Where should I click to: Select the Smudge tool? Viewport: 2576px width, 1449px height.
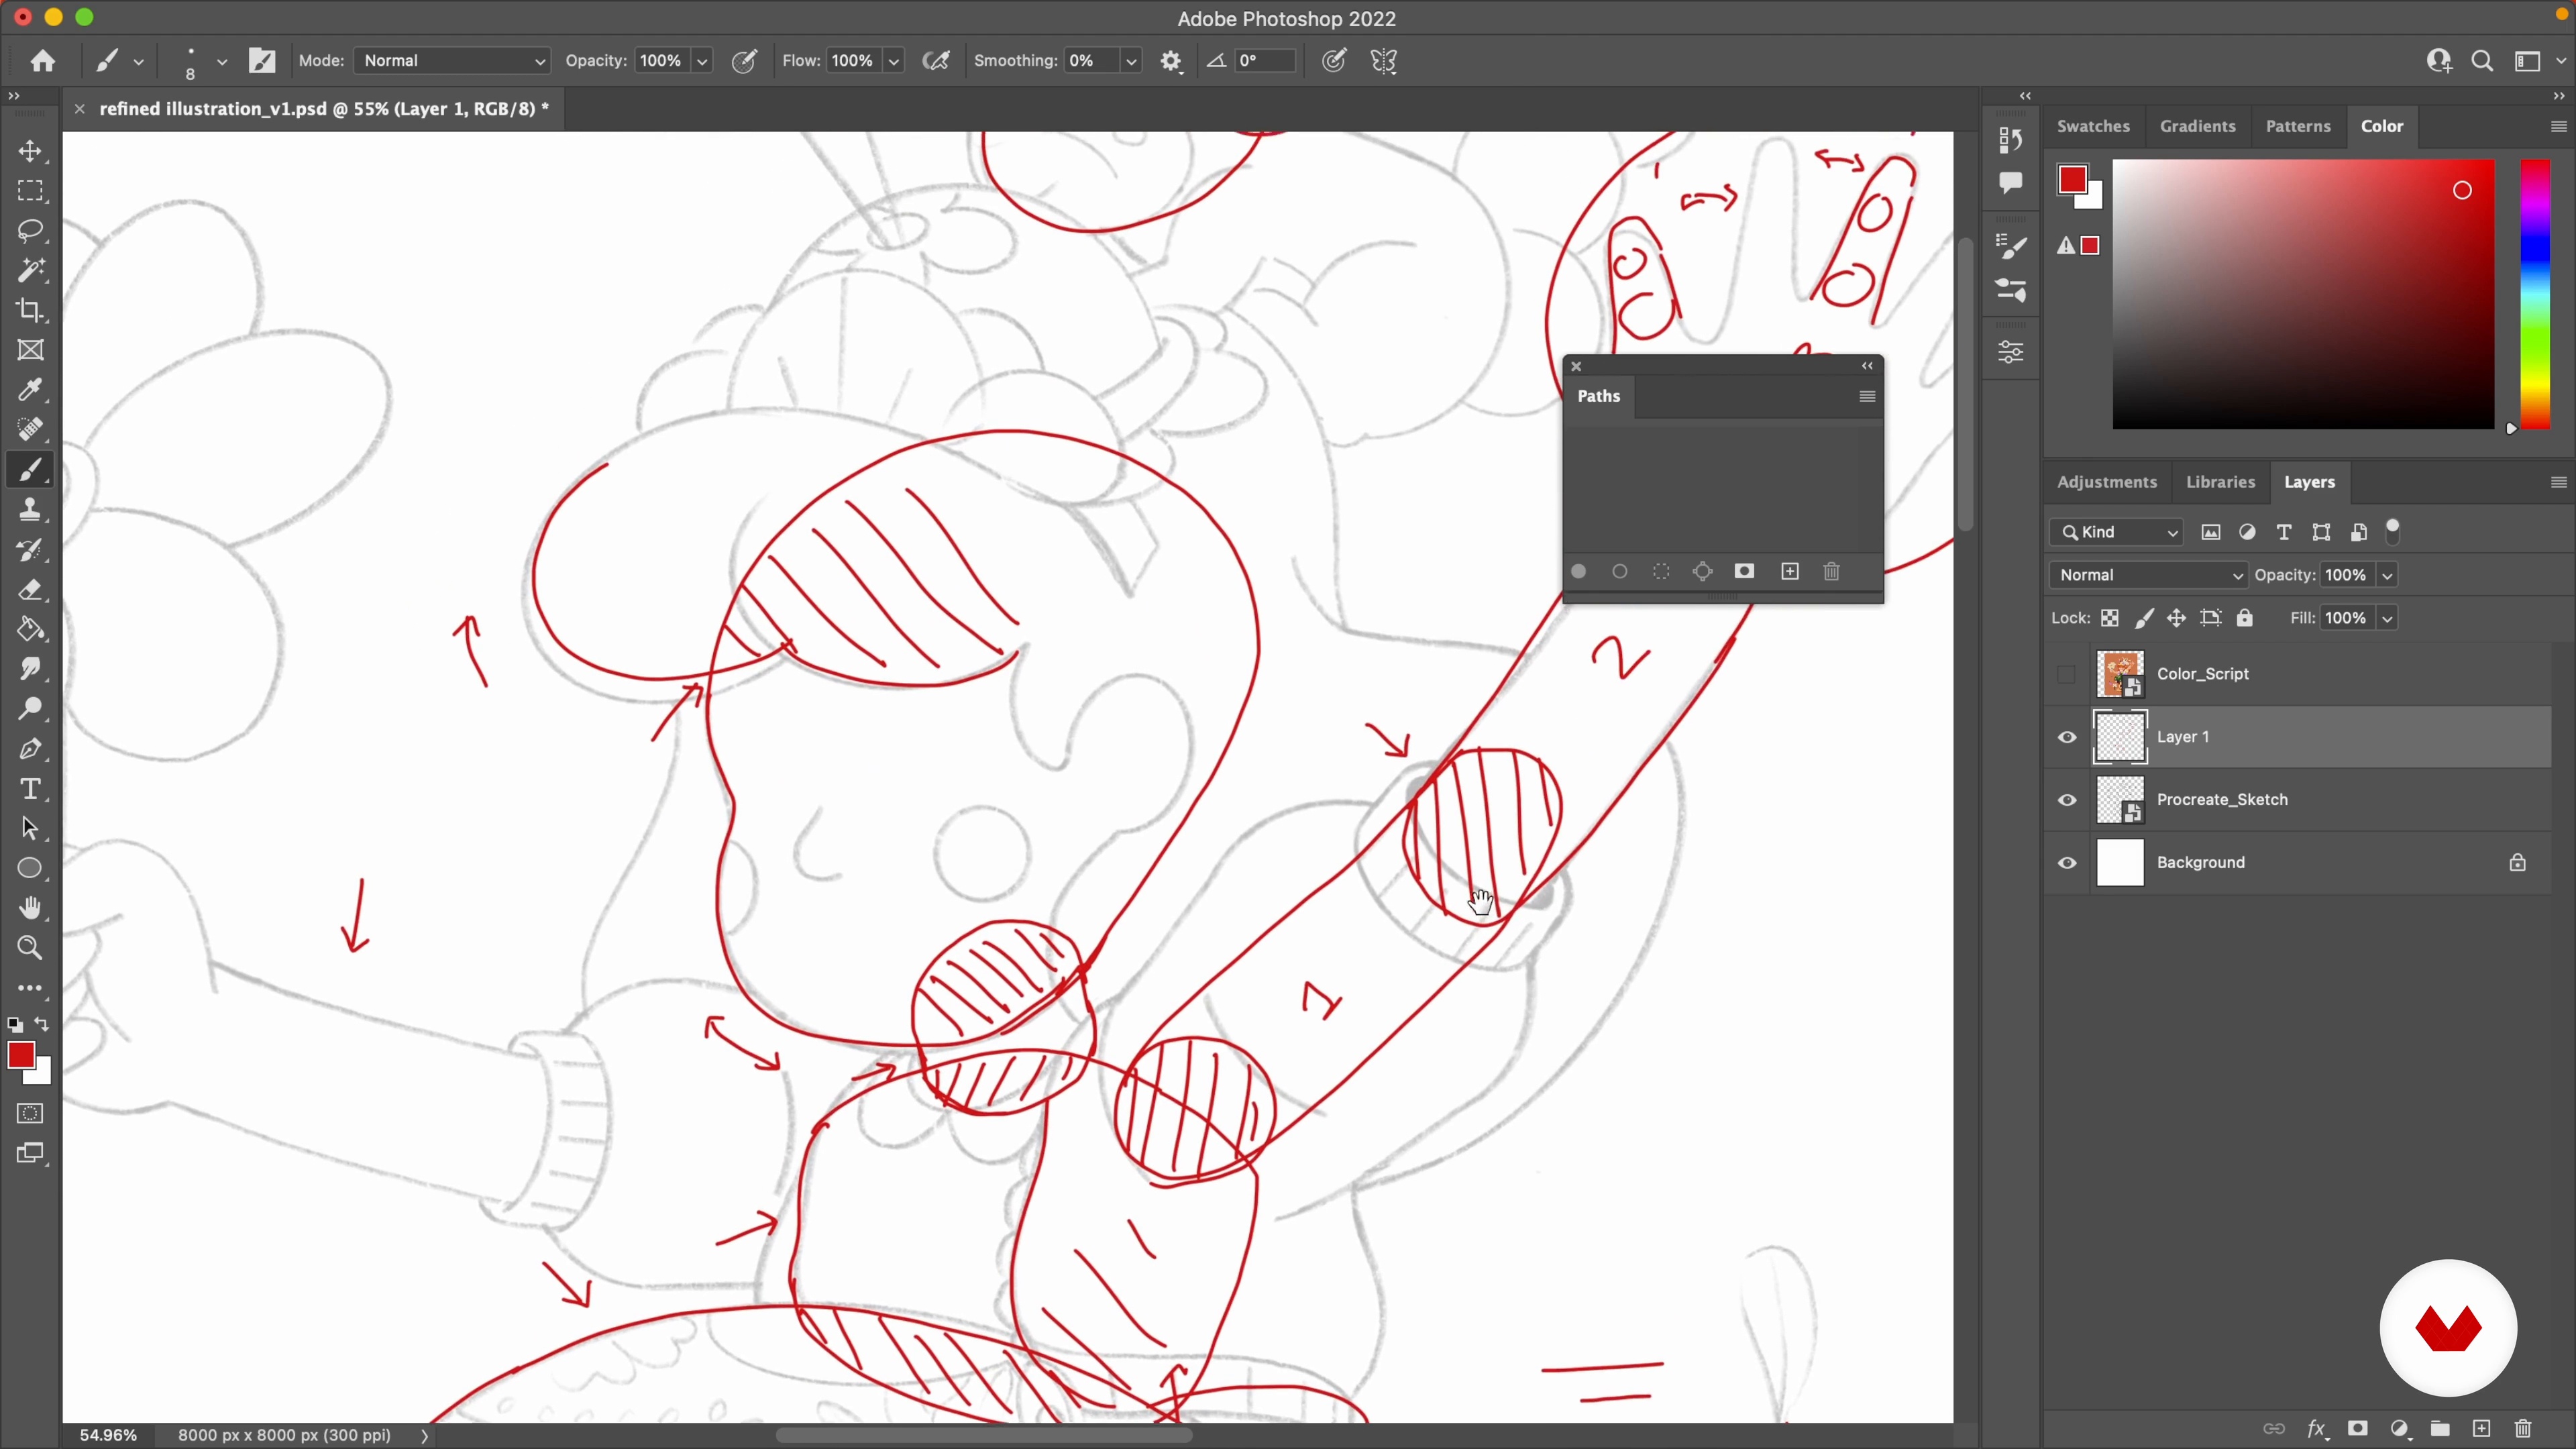(x=30, y=670)
